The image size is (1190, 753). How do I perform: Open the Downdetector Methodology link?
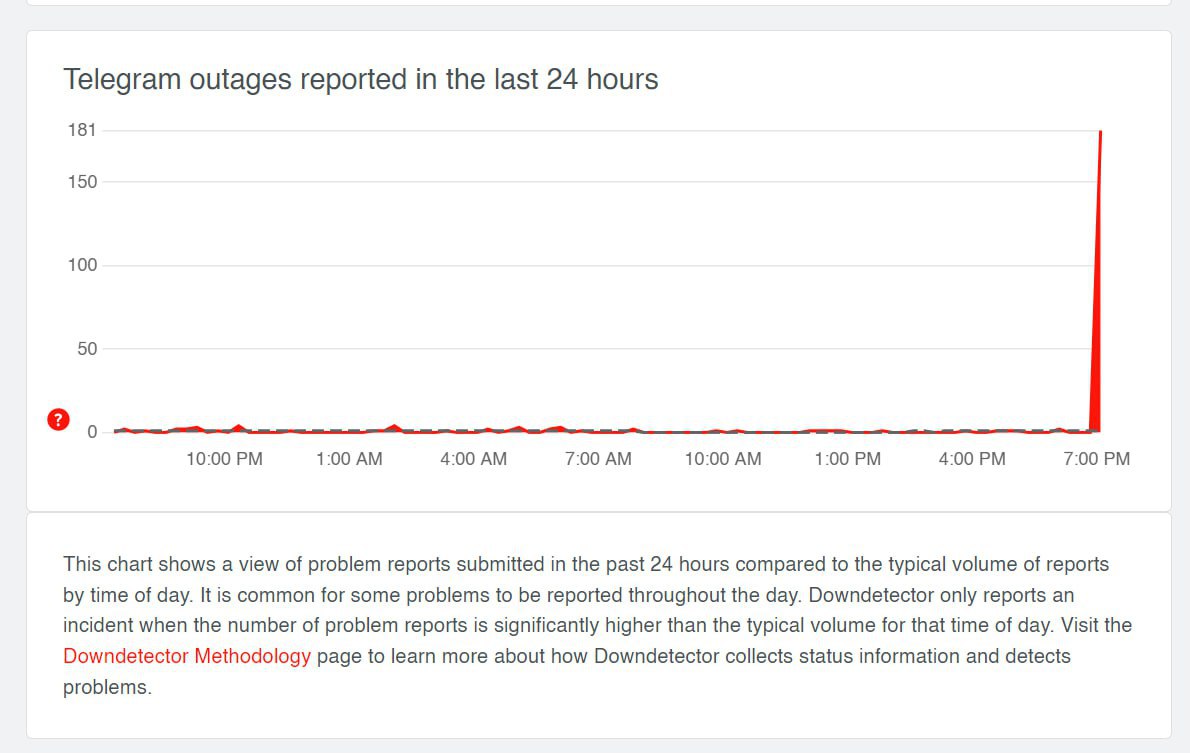tap(187, 657)
